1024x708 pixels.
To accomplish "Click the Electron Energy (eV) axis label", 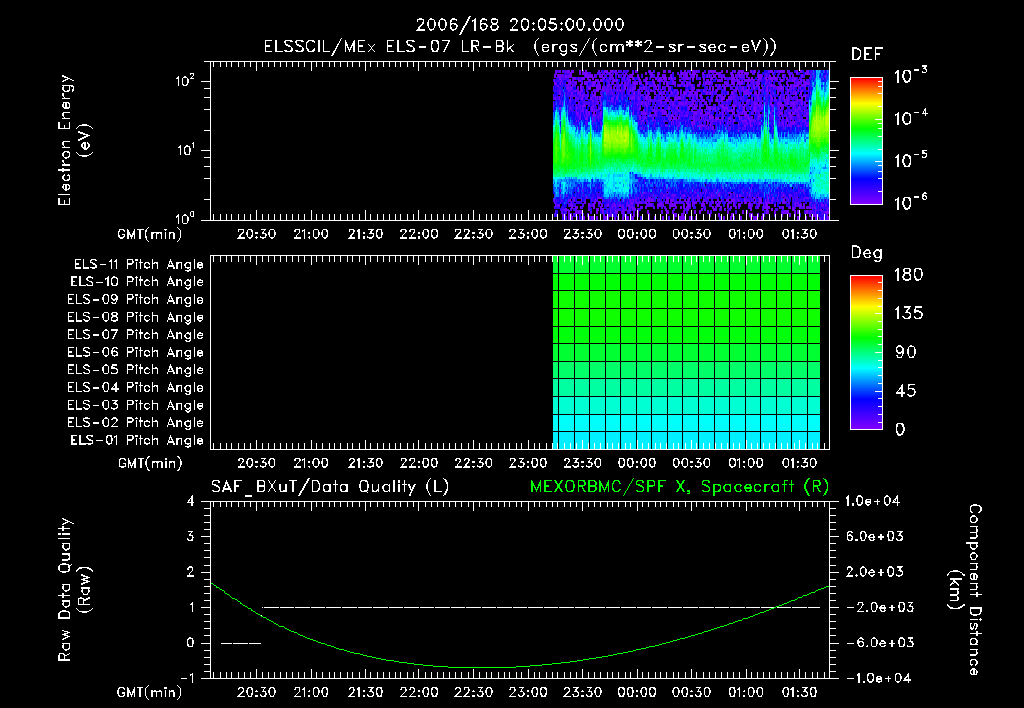I will pos(74,140).
